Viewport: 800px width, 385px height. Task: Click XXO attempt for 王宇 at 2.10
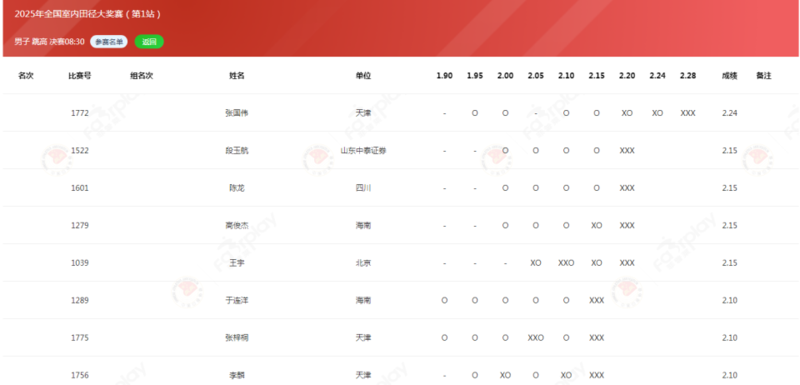pyautogui.click(x=566, y=263)
